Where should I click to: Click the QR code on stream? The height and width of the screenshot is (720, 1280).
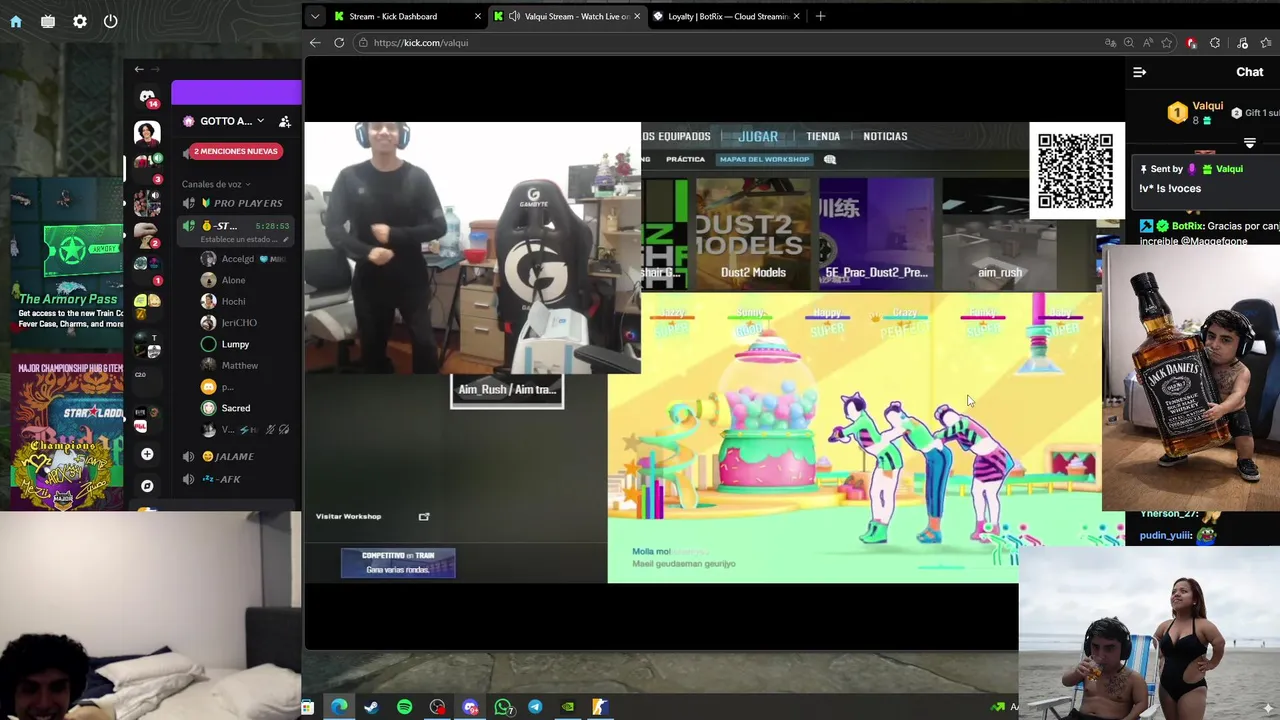coord(1076,171)
